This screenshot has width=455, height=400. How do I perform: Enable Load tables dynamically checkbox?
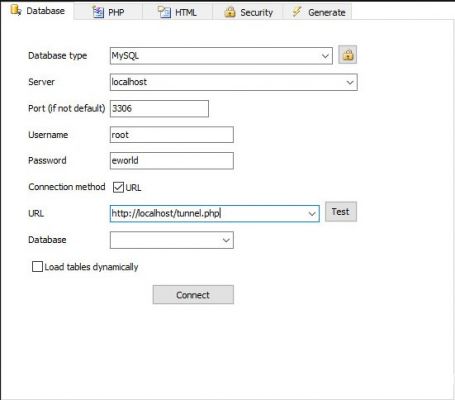37,267
